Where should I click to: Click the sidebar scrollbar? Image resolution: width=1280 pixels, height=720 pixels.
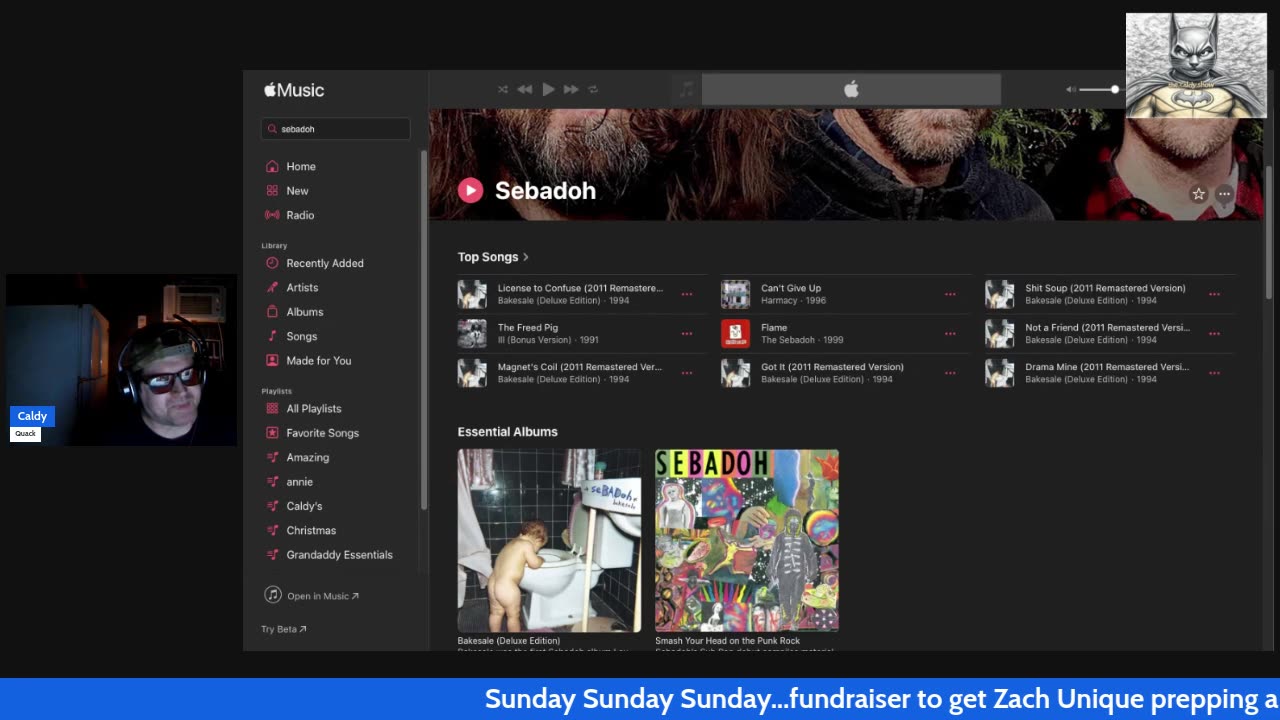[x=424, y=330]
